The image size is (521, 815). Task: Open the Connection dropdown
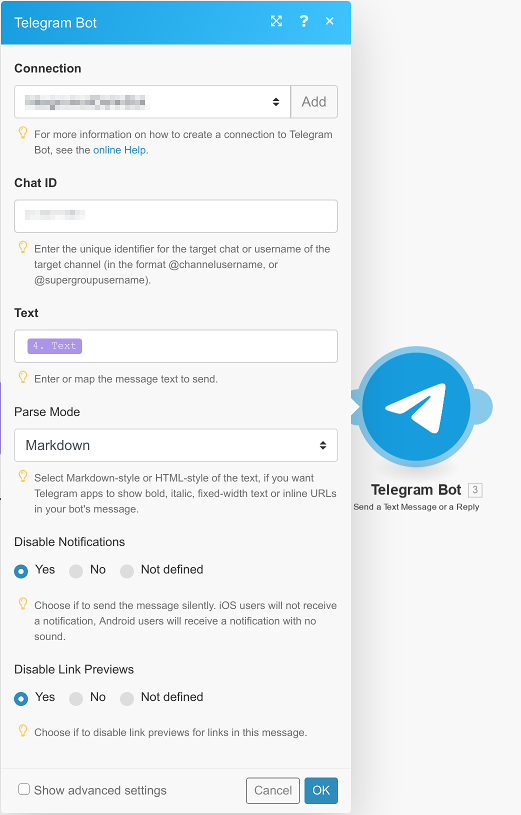[x=152, y=102]
